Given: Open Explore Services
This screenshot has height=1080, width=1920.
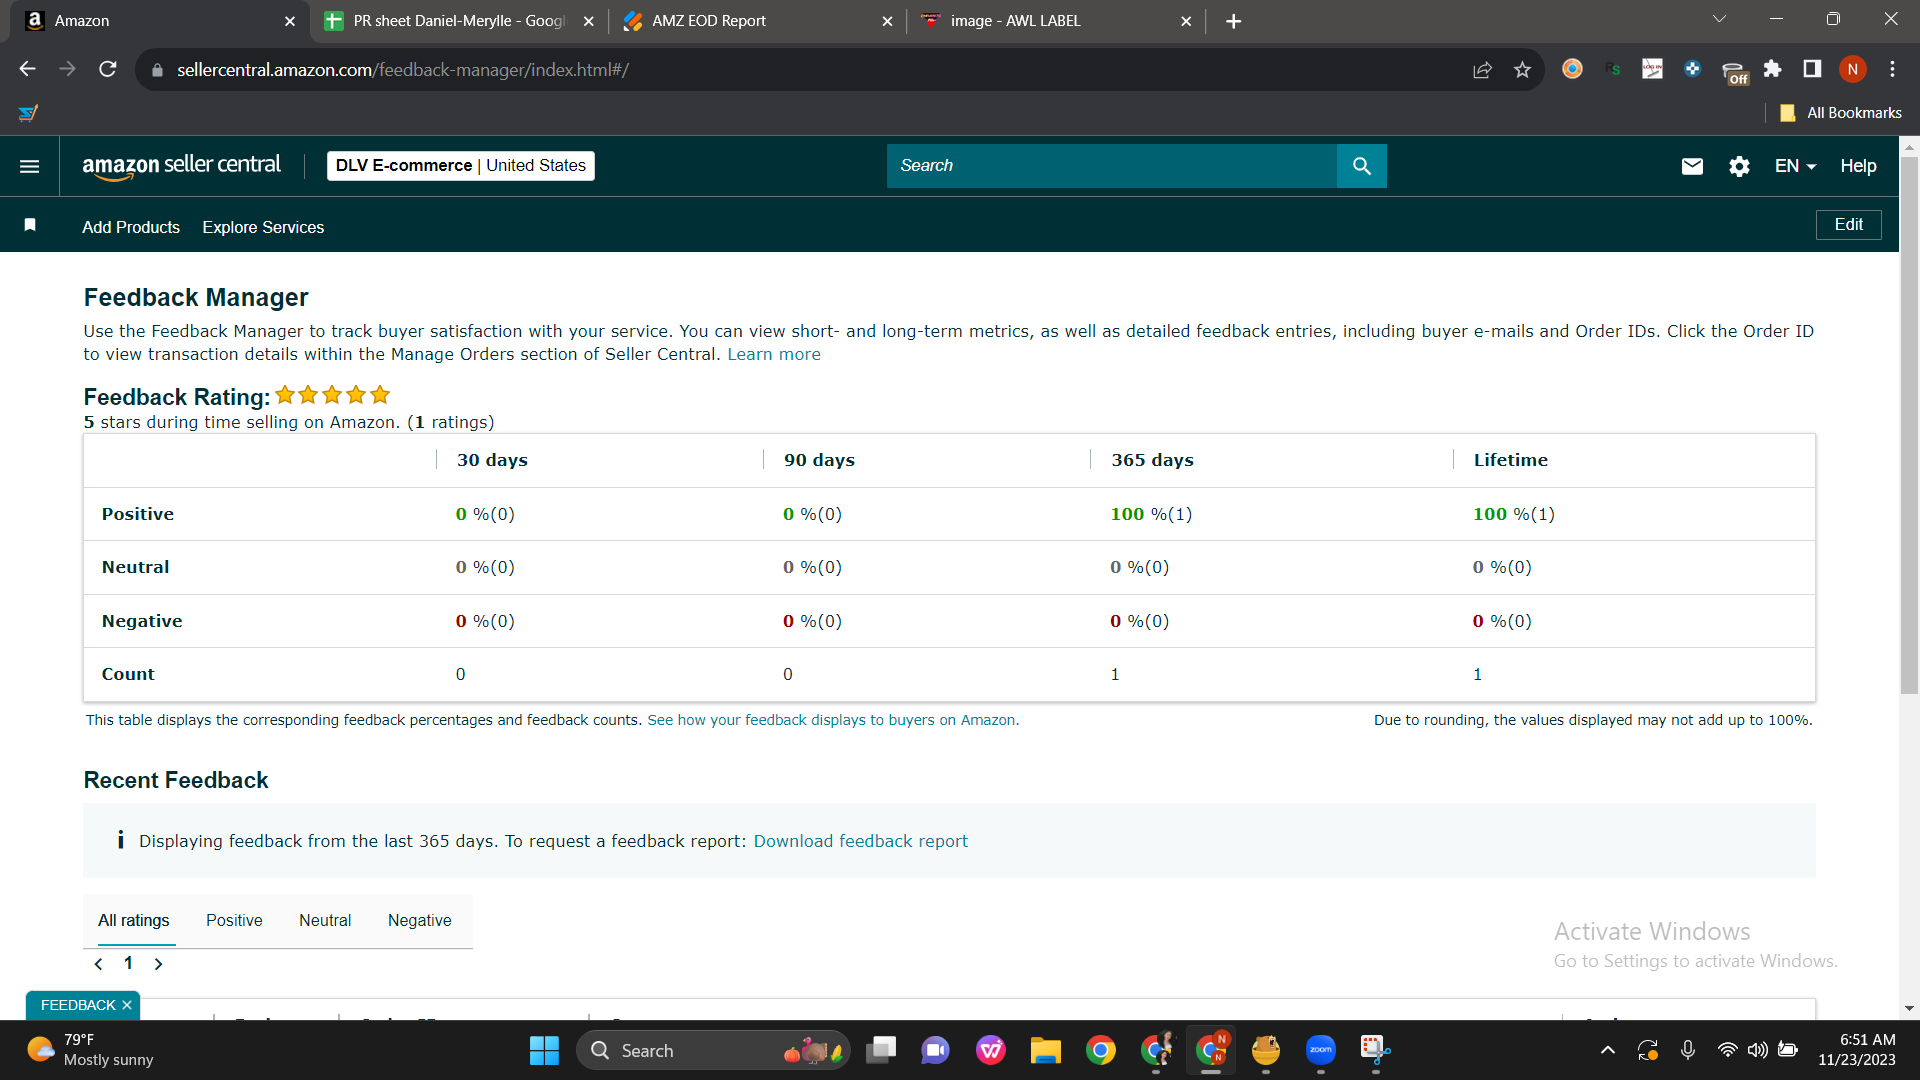Looking at the screenshot, I should (x=263, y=227).
